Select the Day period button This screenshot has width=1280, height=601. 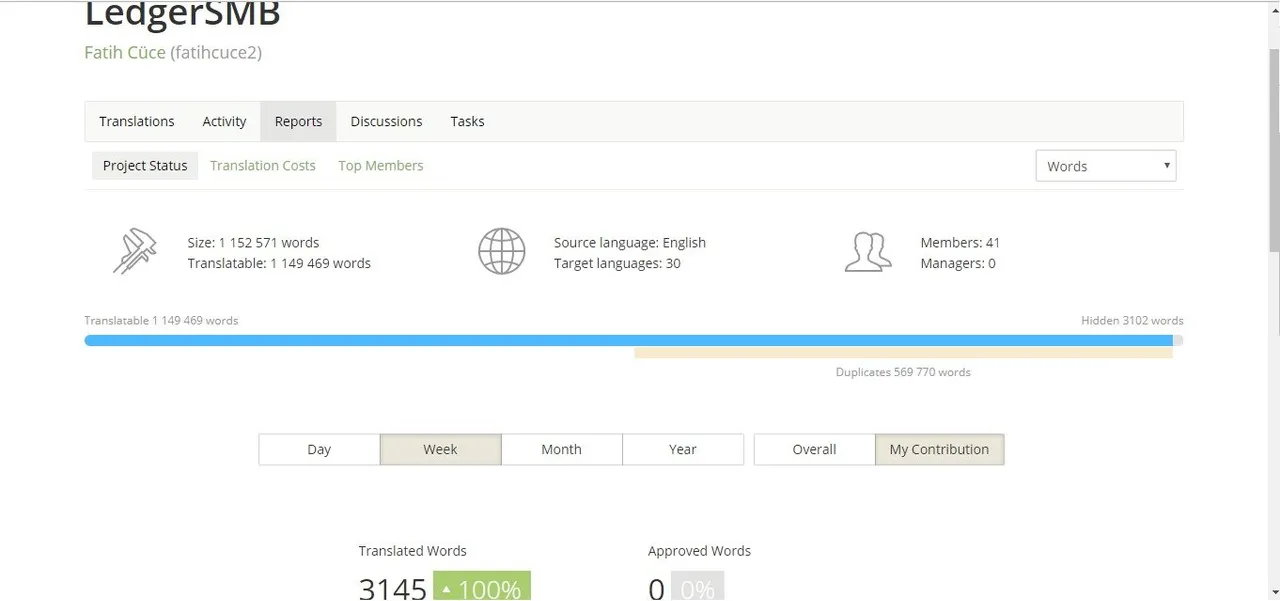point(319,449)
